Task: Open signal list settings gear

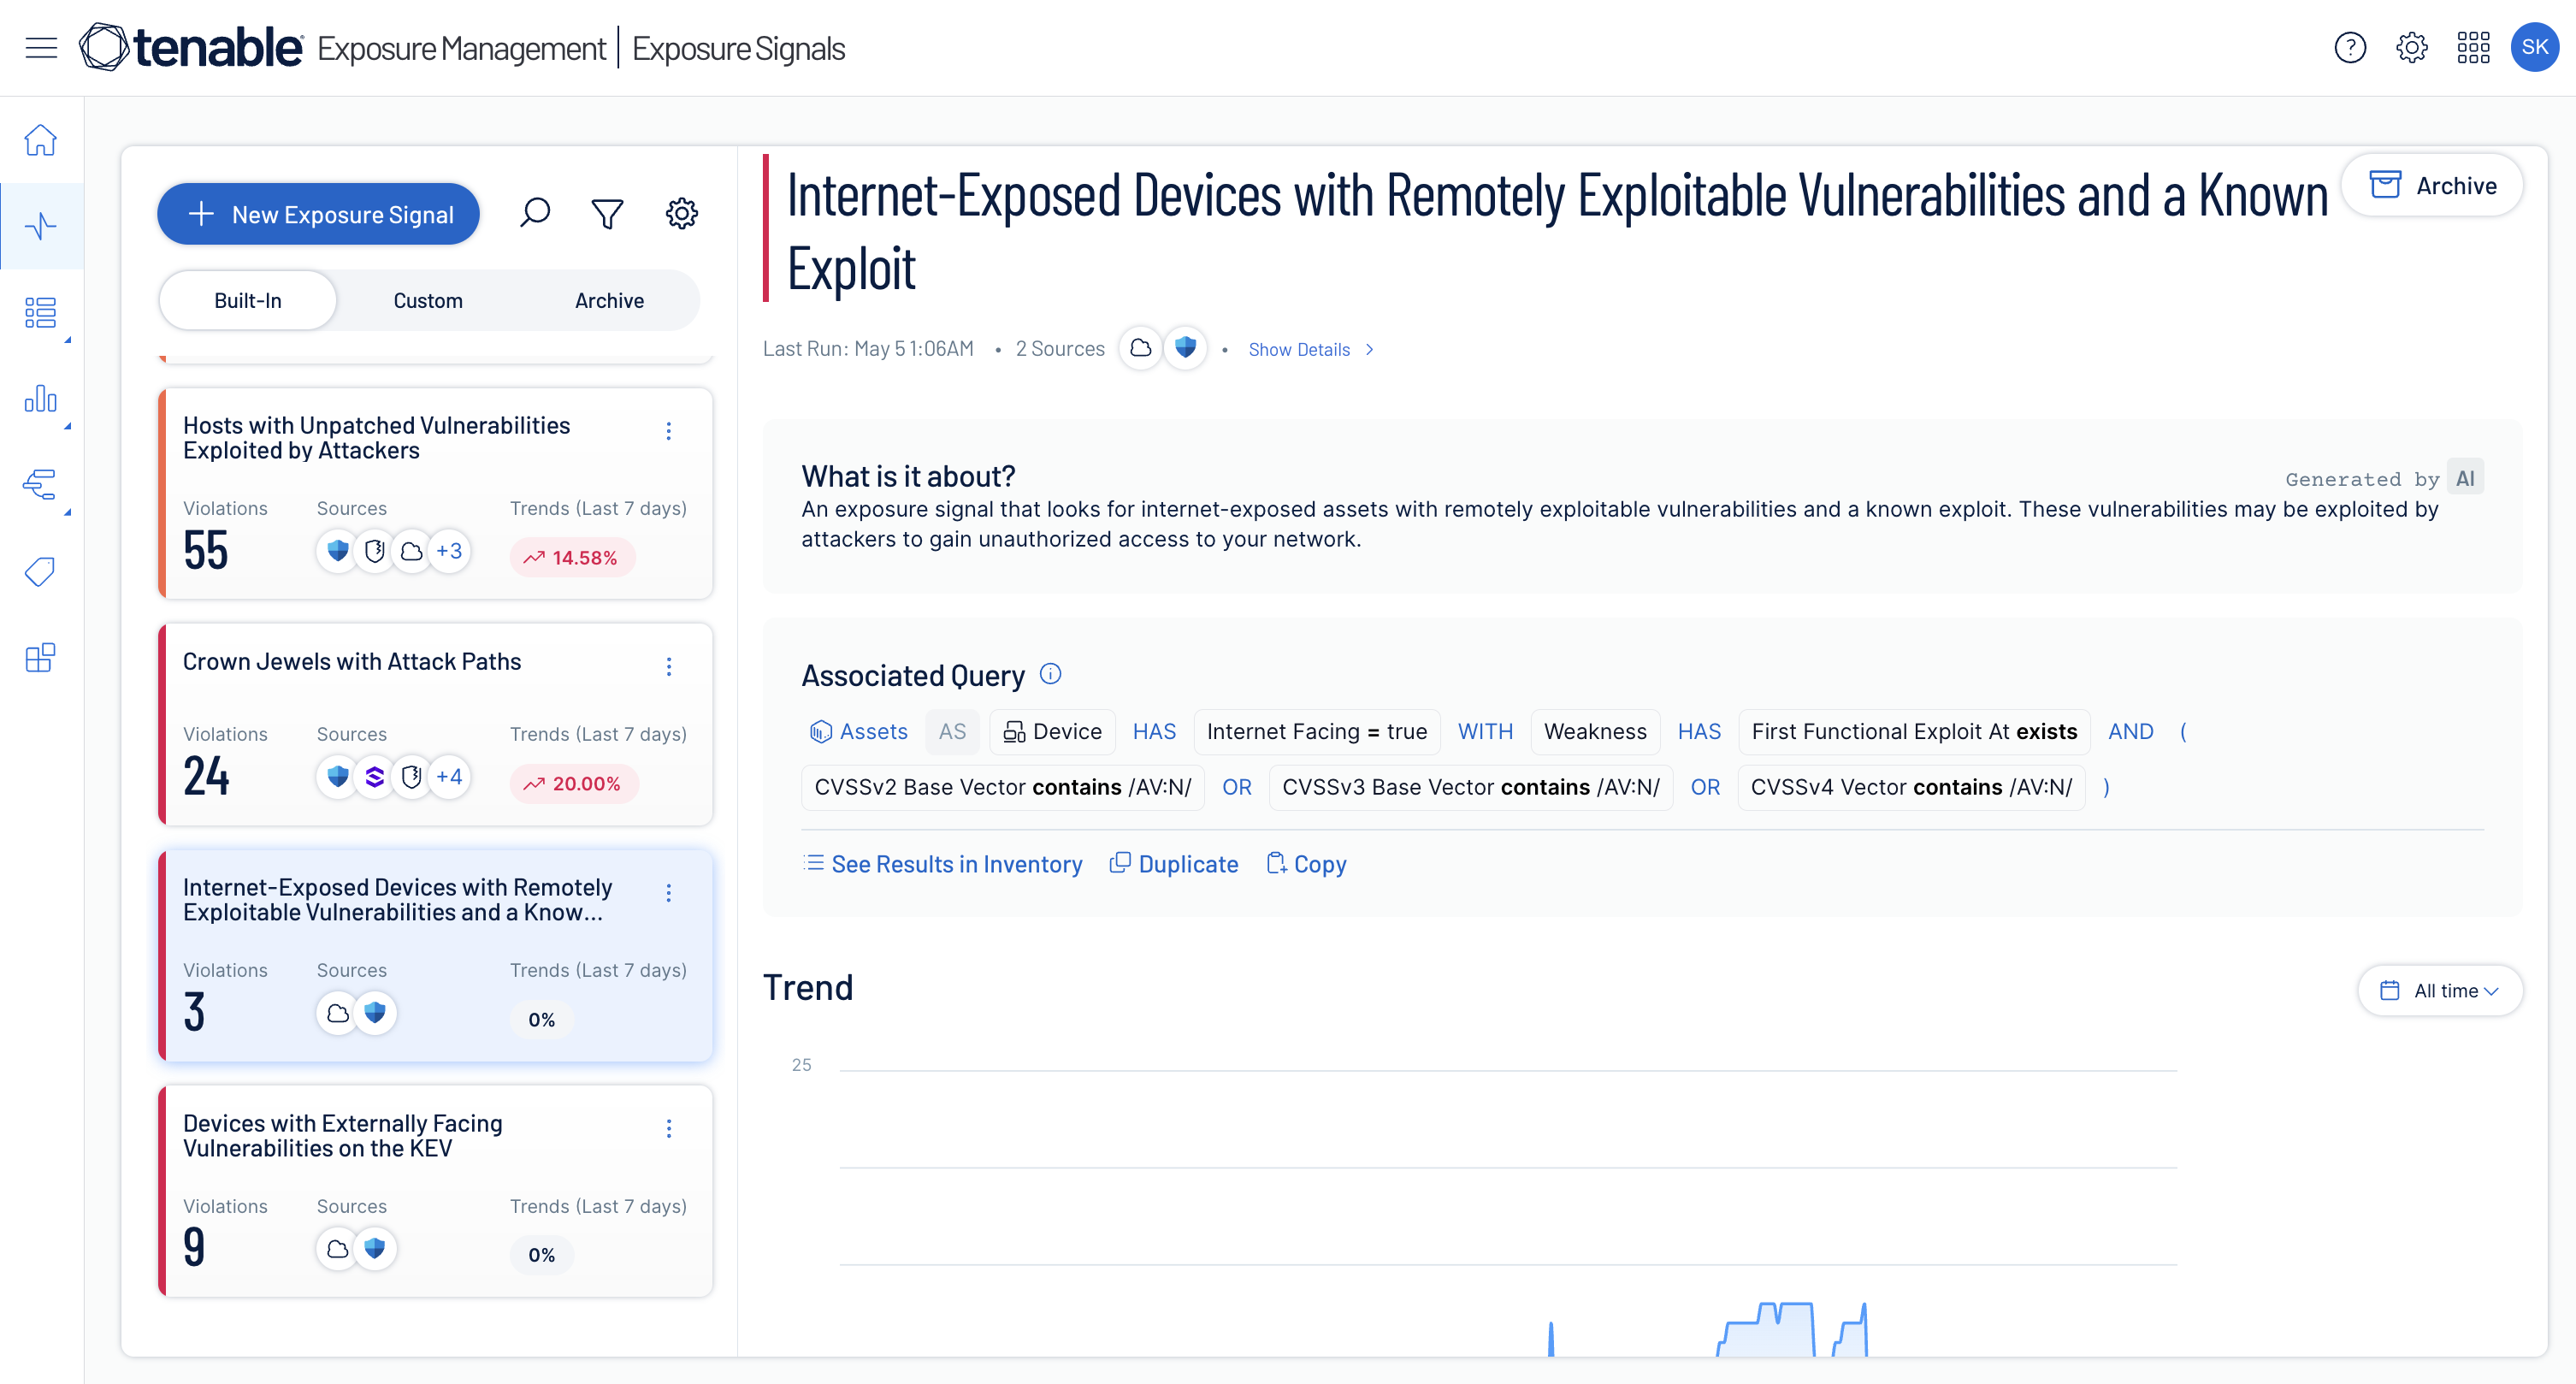Action: [681, 213]
